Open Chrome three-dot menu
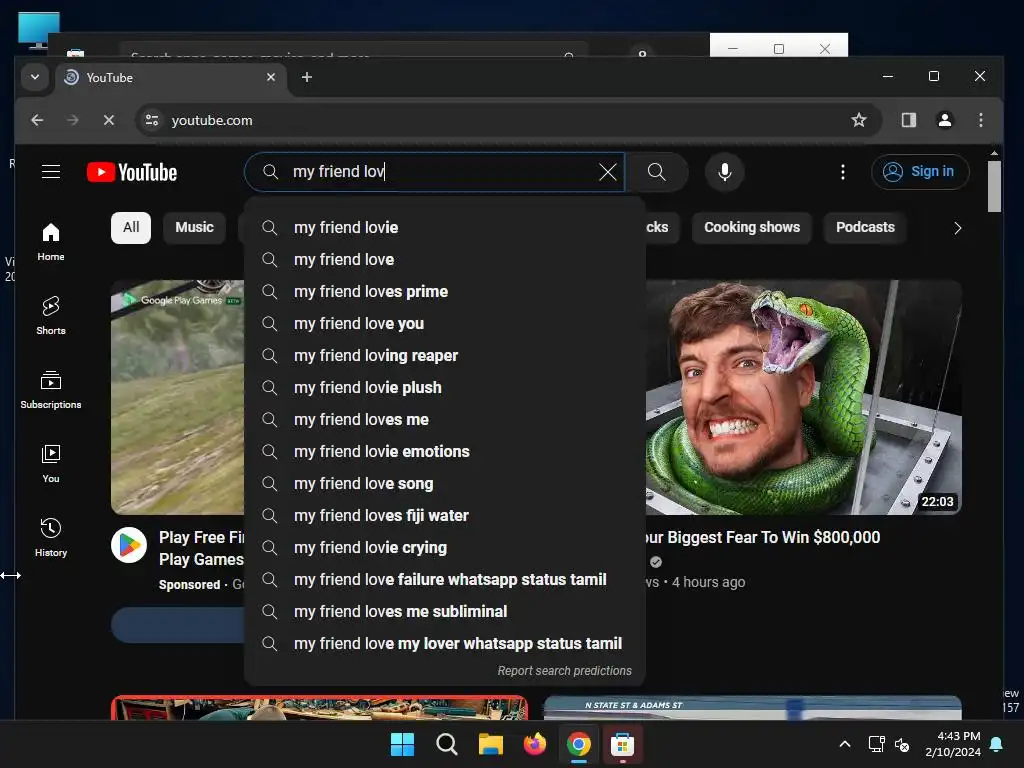This screenshot has width=1024, height=768. pos(980,120)
